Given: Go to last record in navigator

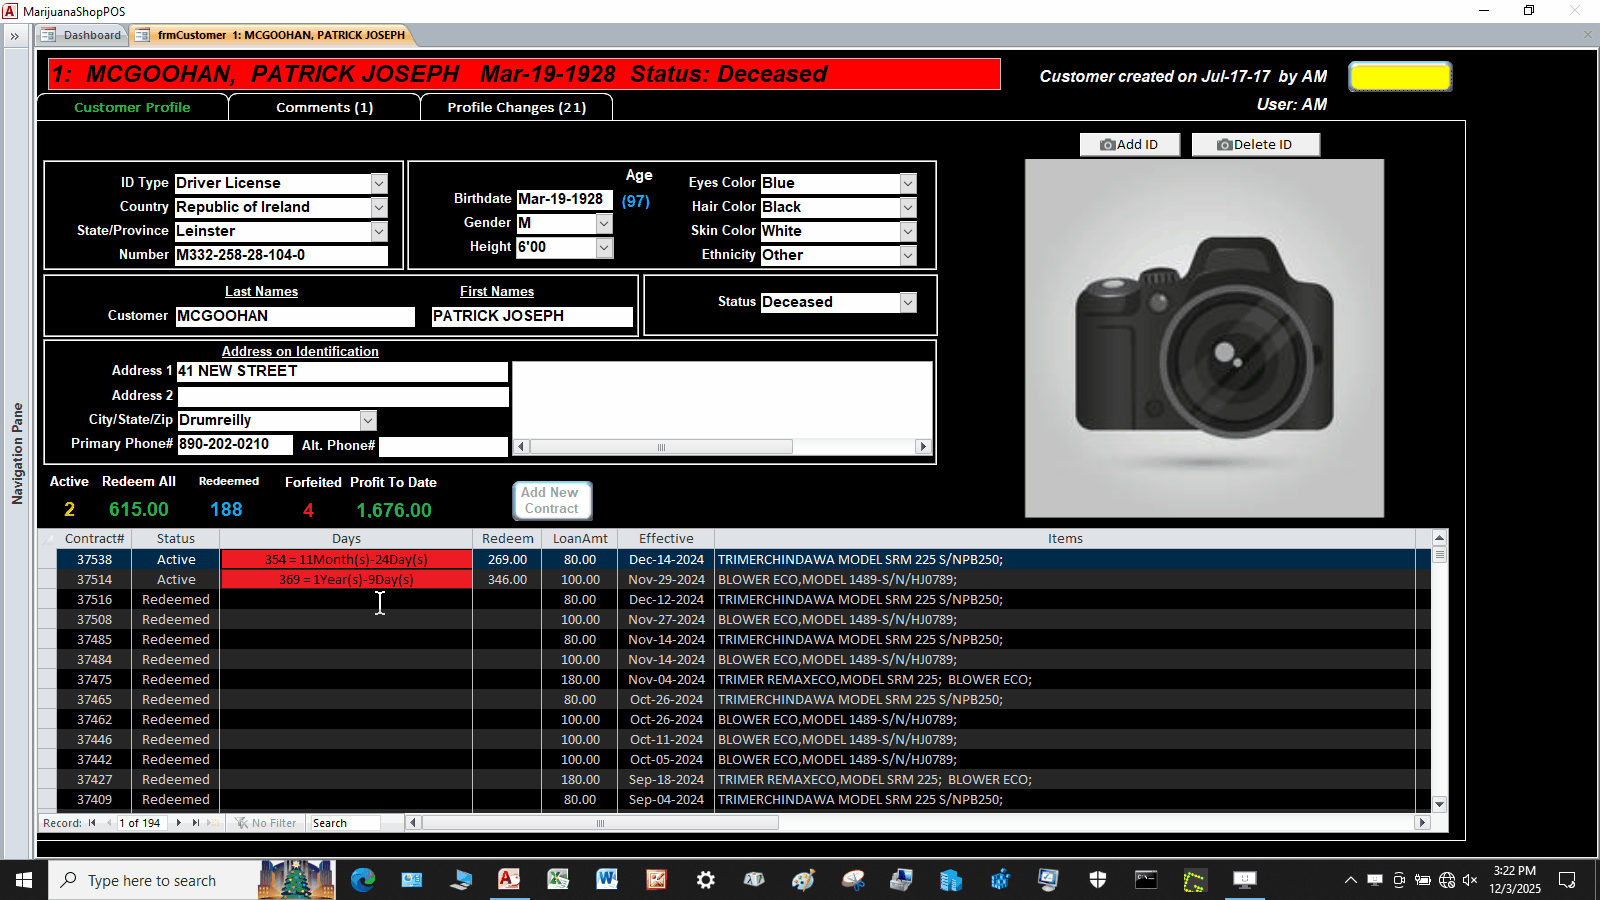Looking at the screenshot, I should [x=196, y=823].
